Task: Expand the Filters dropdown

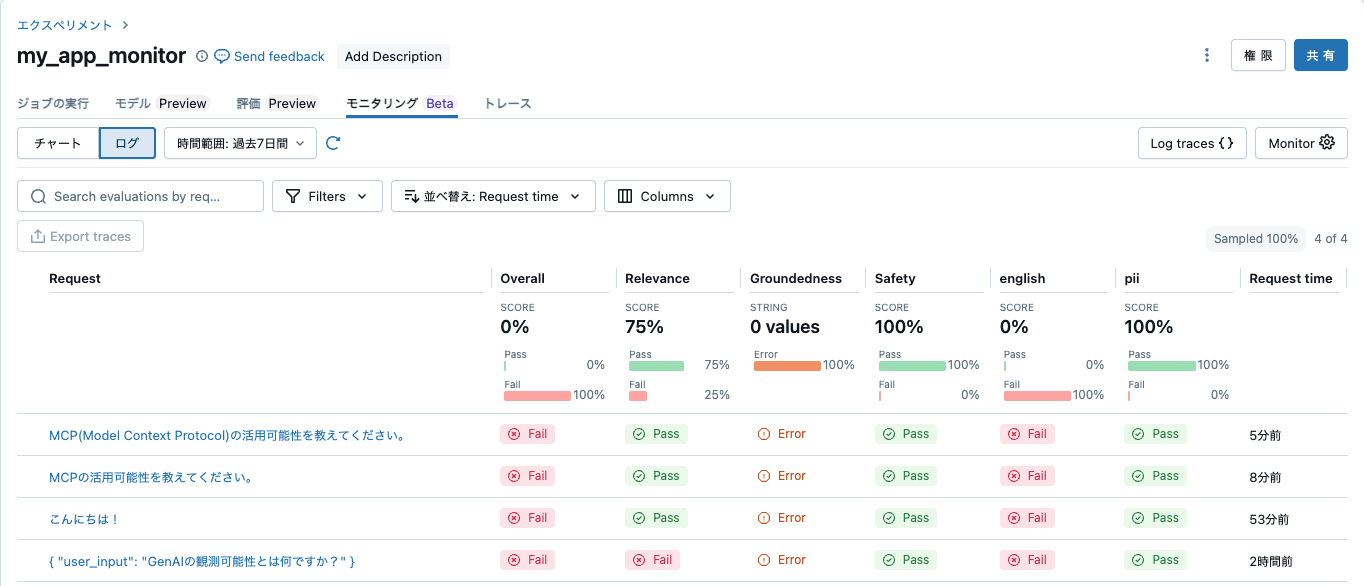Action: (327, 196)
